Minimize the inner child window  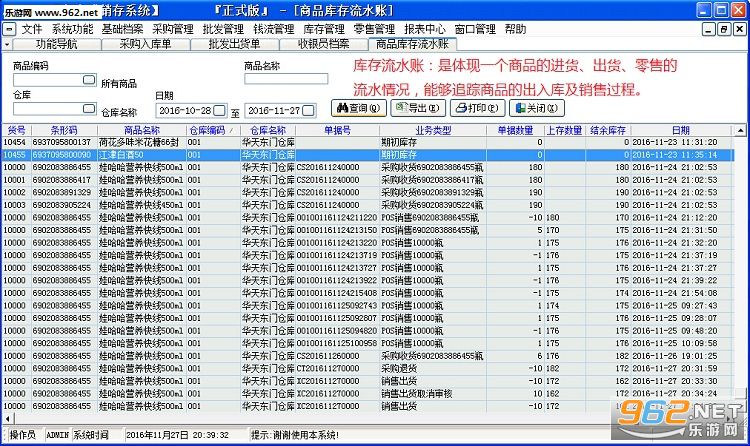[x=709, y=29]
